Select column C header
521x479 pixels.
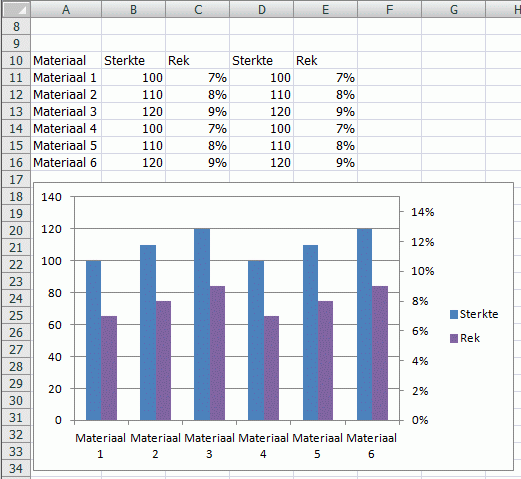(x=198, y=9)
